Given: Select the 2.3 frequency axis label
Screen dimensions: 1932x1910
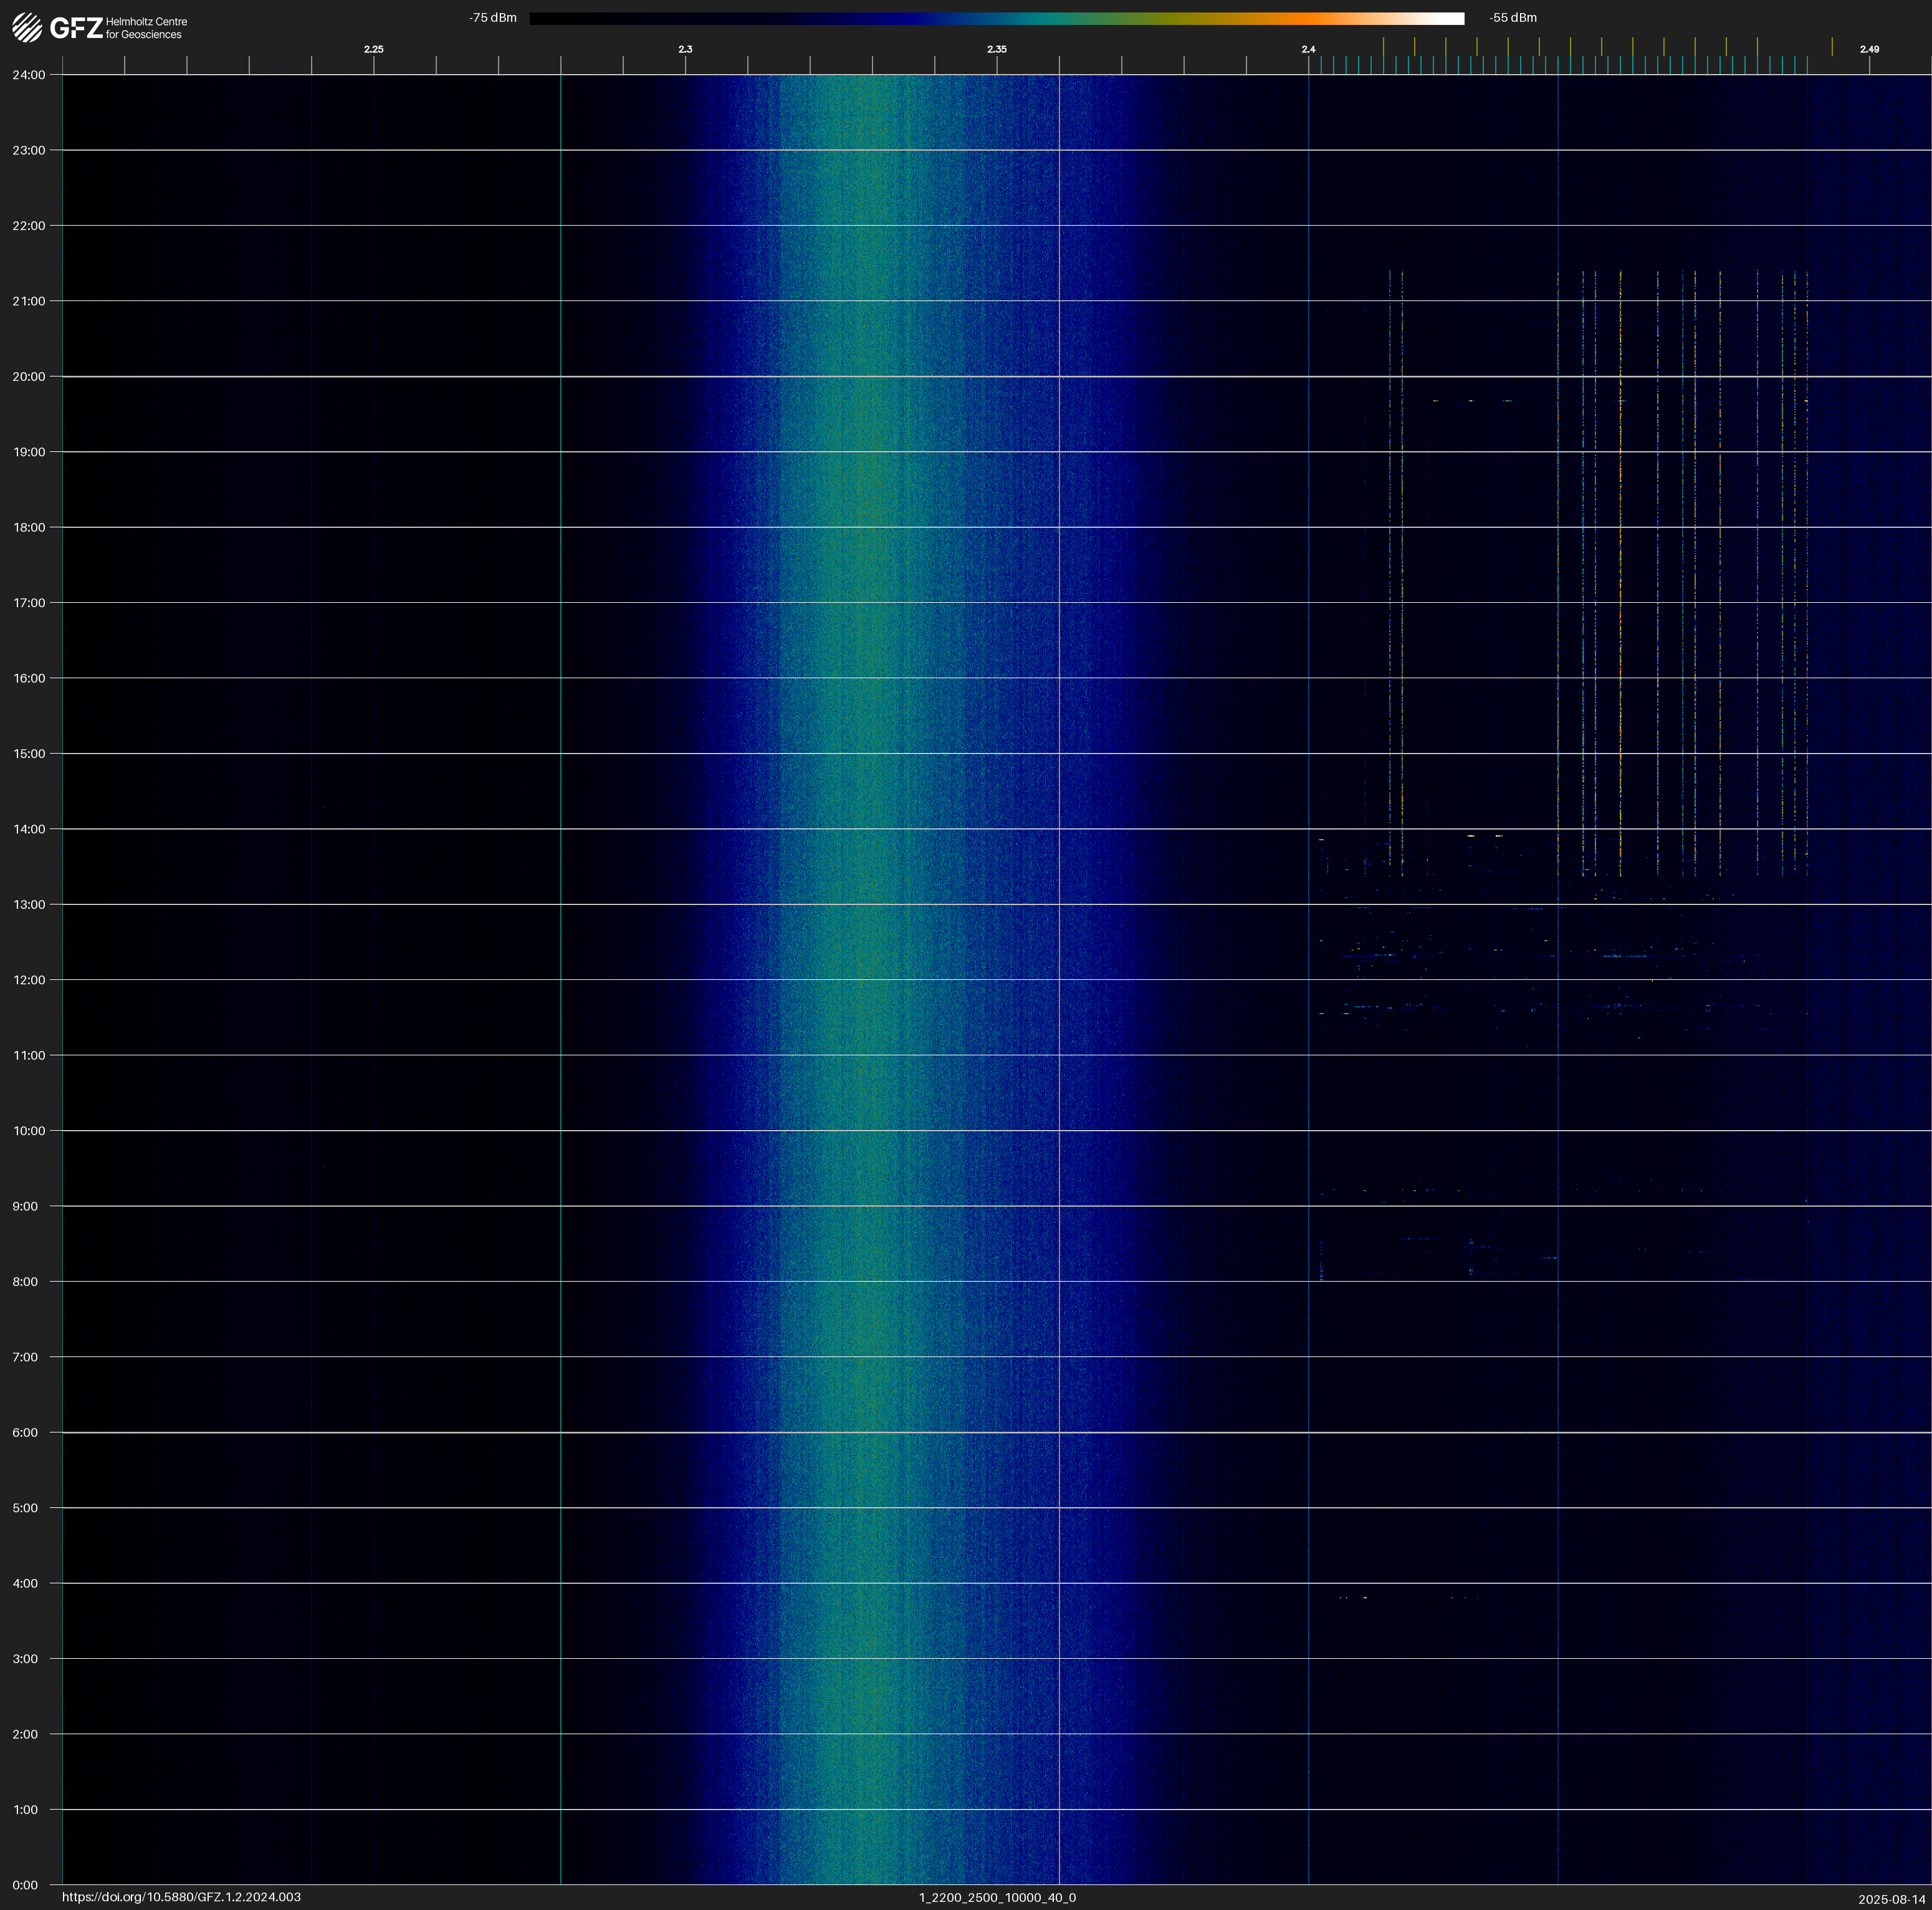Looking at the screenshot, I should [685, 49].
